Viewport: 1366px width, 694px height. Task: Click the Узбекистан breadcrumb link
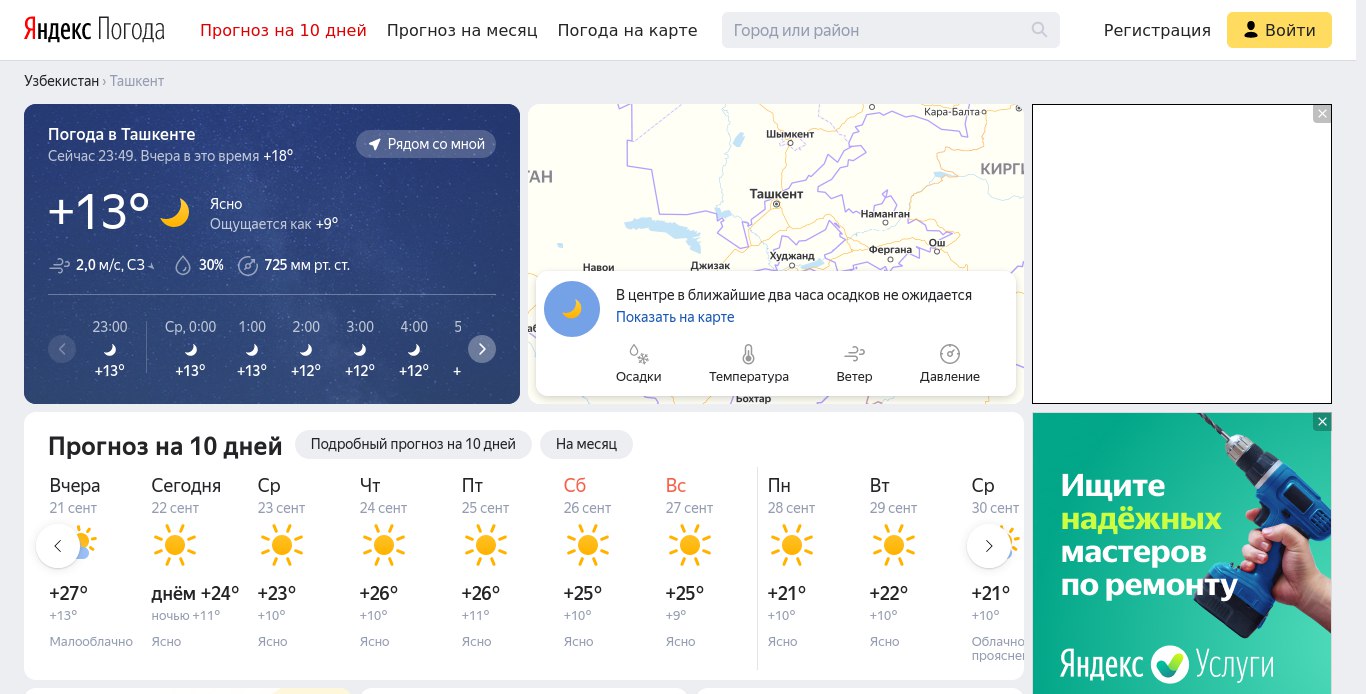(62, 80)
